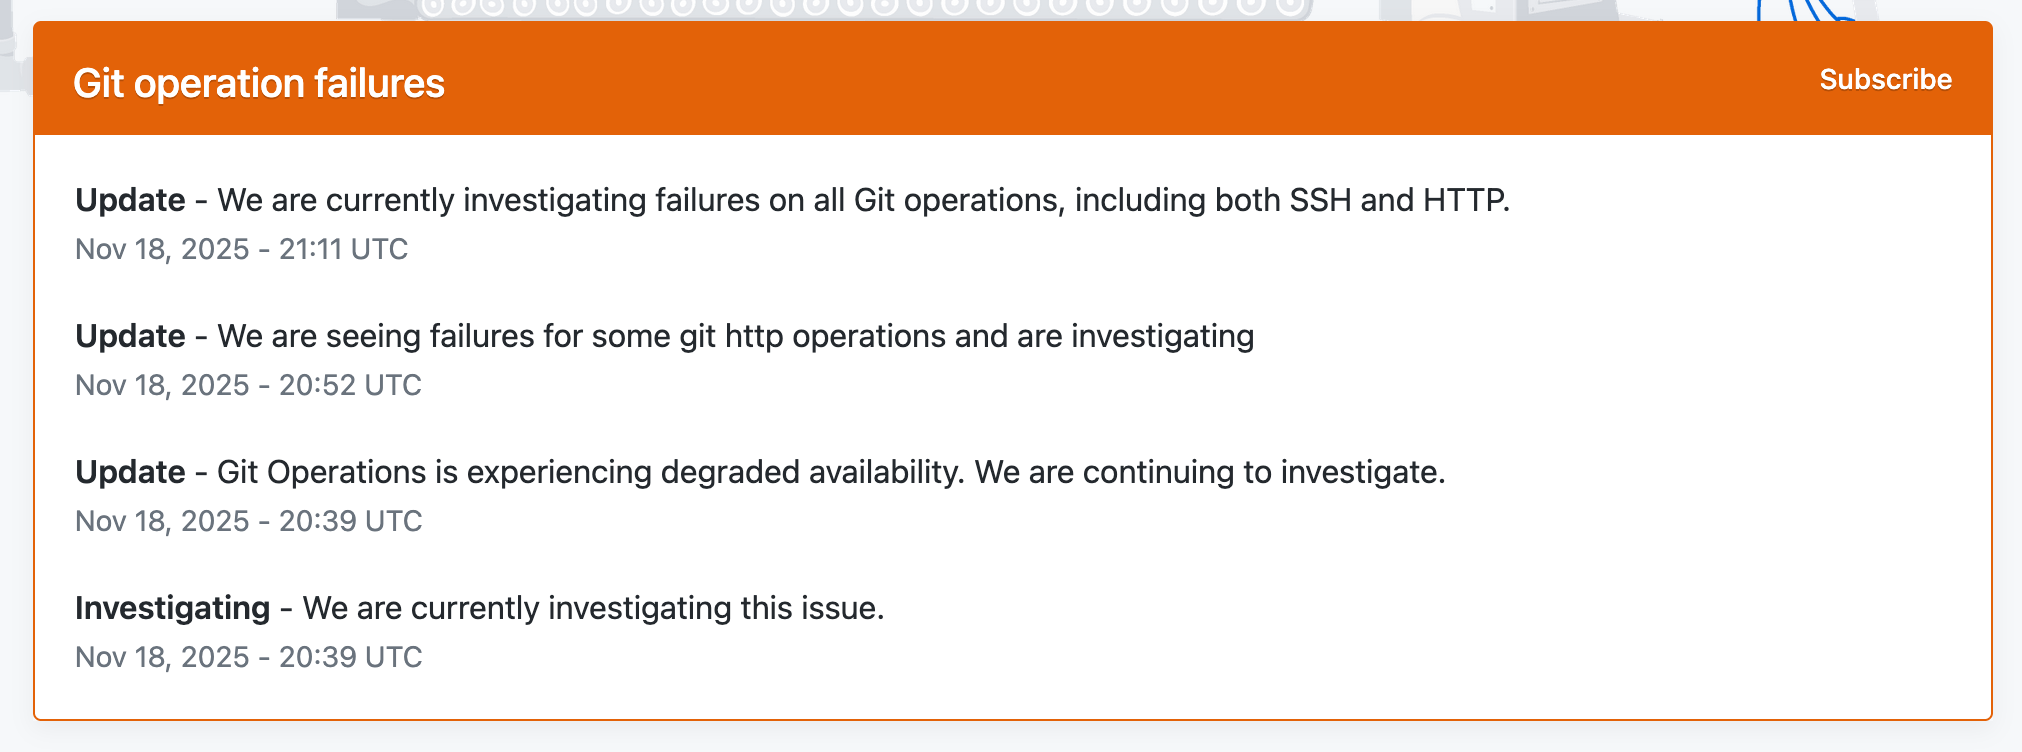Screen dimensions: 2022x752
Task: Click the timestamp under the Investigating entry
Action: pos(248,657)
